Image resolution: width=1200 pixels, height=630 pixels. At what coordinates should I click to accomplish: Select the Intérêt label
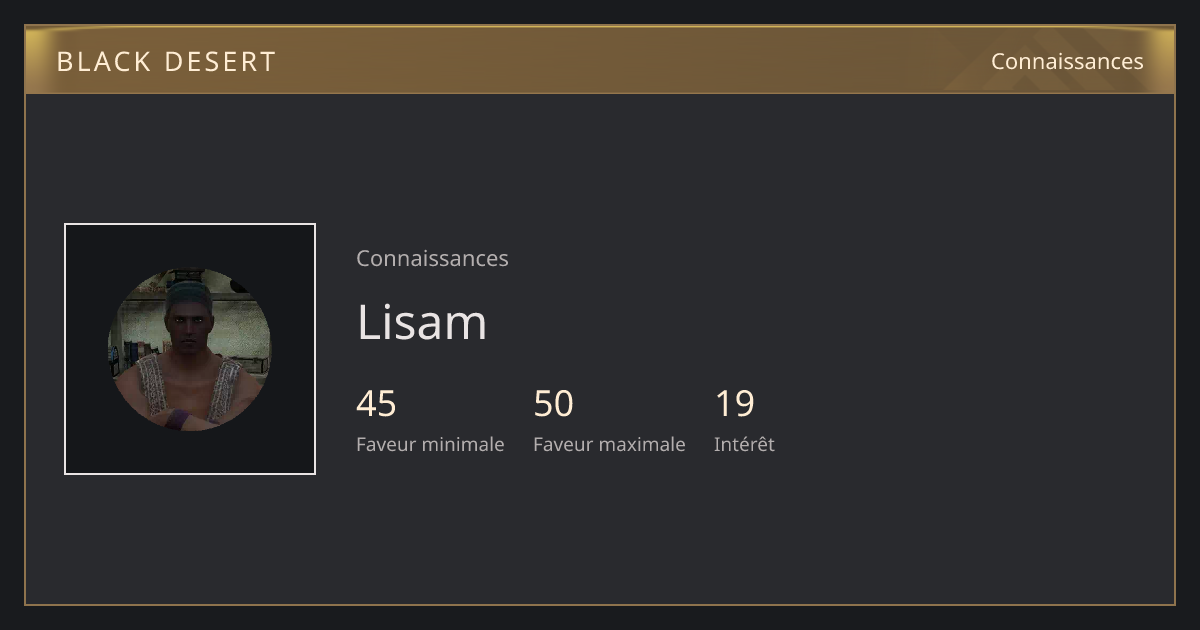744,444
